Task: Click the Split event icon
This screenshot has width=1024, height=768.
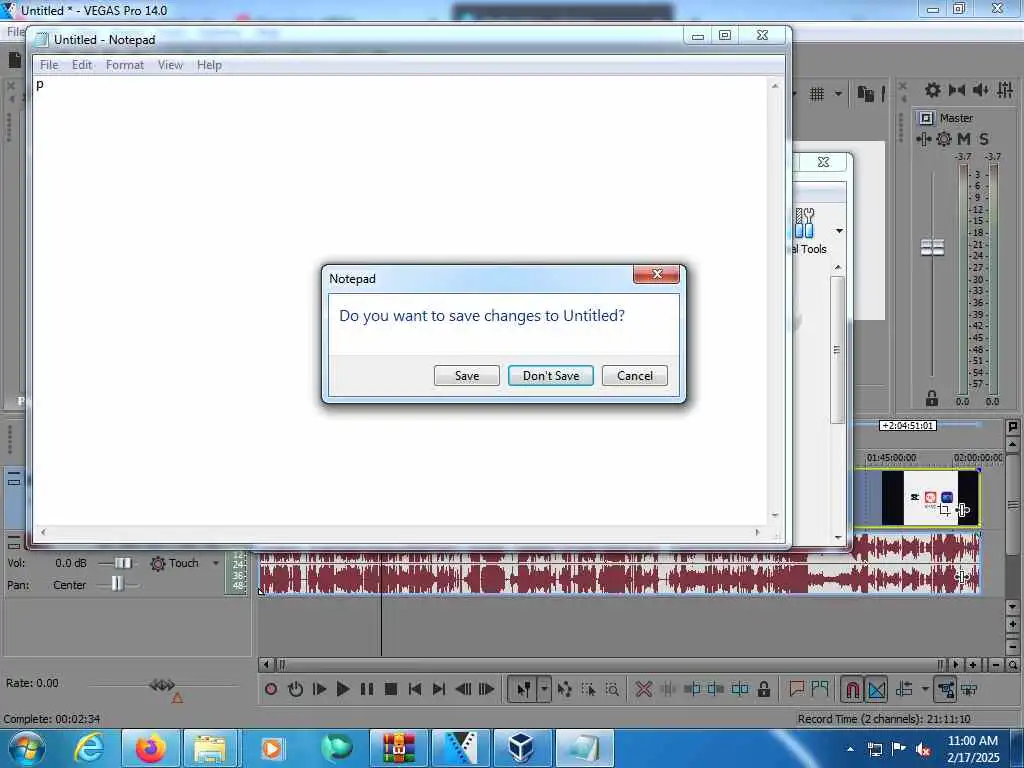Action: click(740, 689)
